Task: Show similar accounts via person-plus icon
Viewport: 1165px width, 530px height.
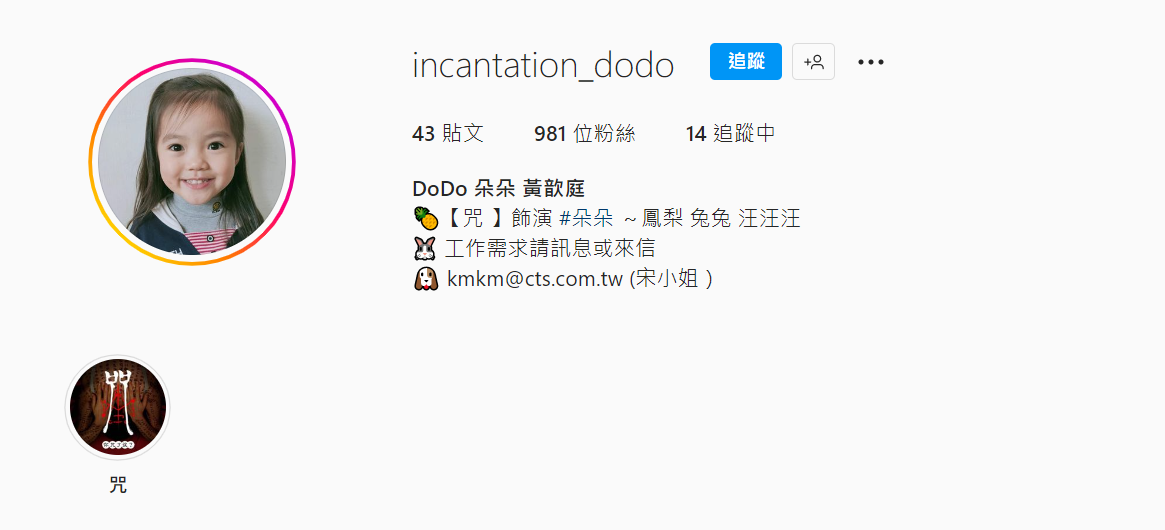Action: point(813,62)
